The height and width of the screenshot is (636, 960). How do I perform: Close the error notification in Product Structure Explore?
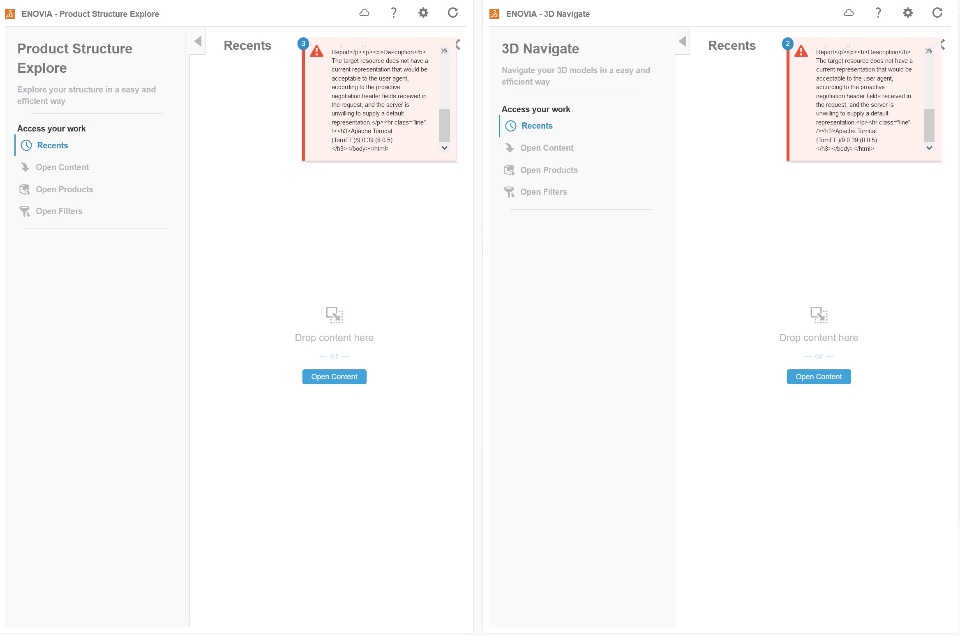click(444, 51)
